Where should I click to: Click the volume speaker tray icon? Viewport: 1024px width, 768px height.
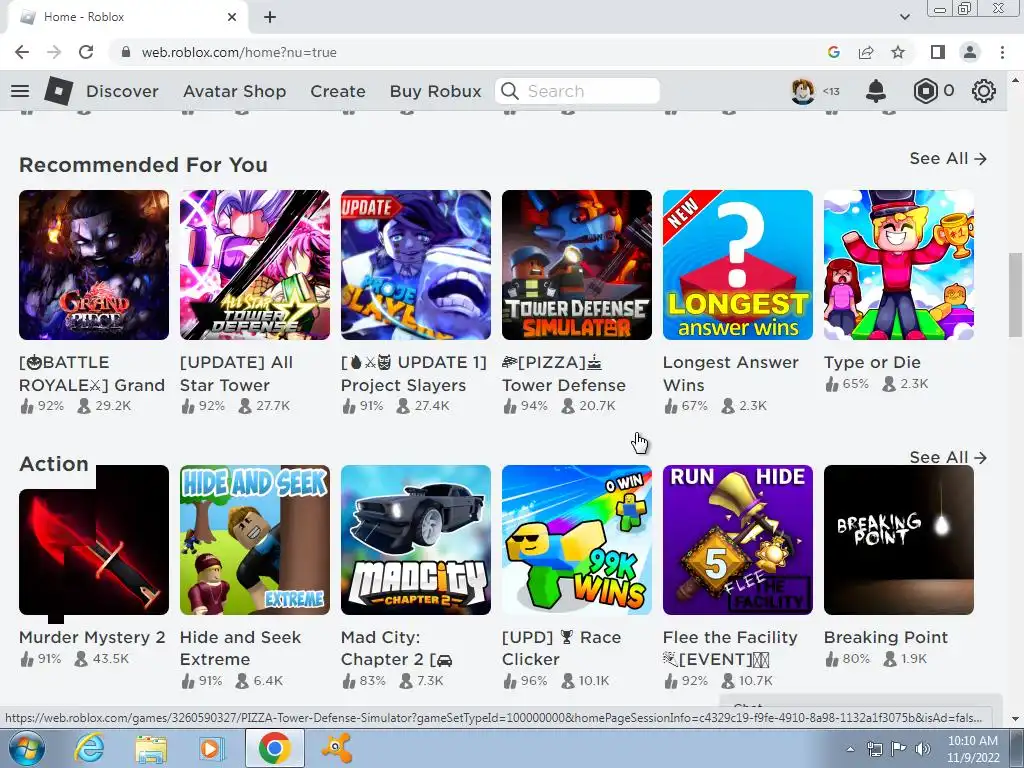click(922, 749)
